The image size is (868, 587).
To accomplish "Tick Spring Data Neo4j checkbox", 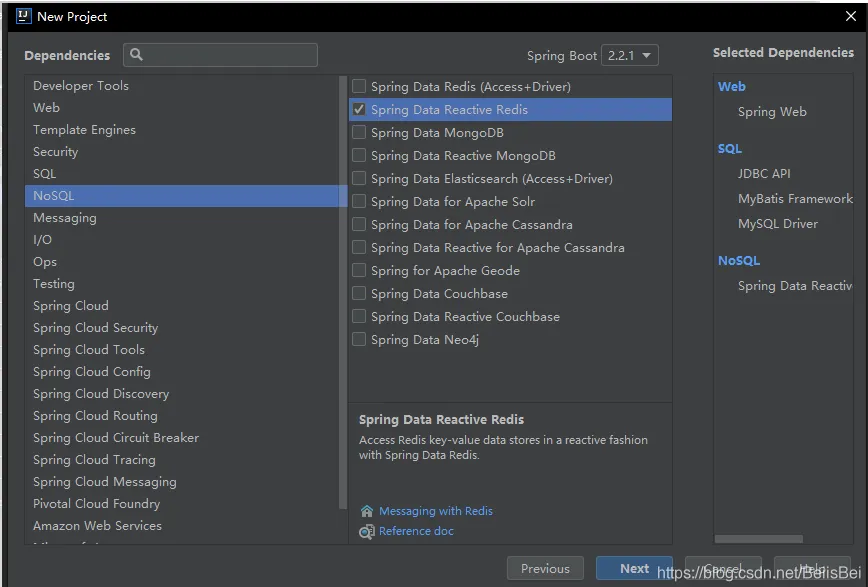I will click(359, 340).
